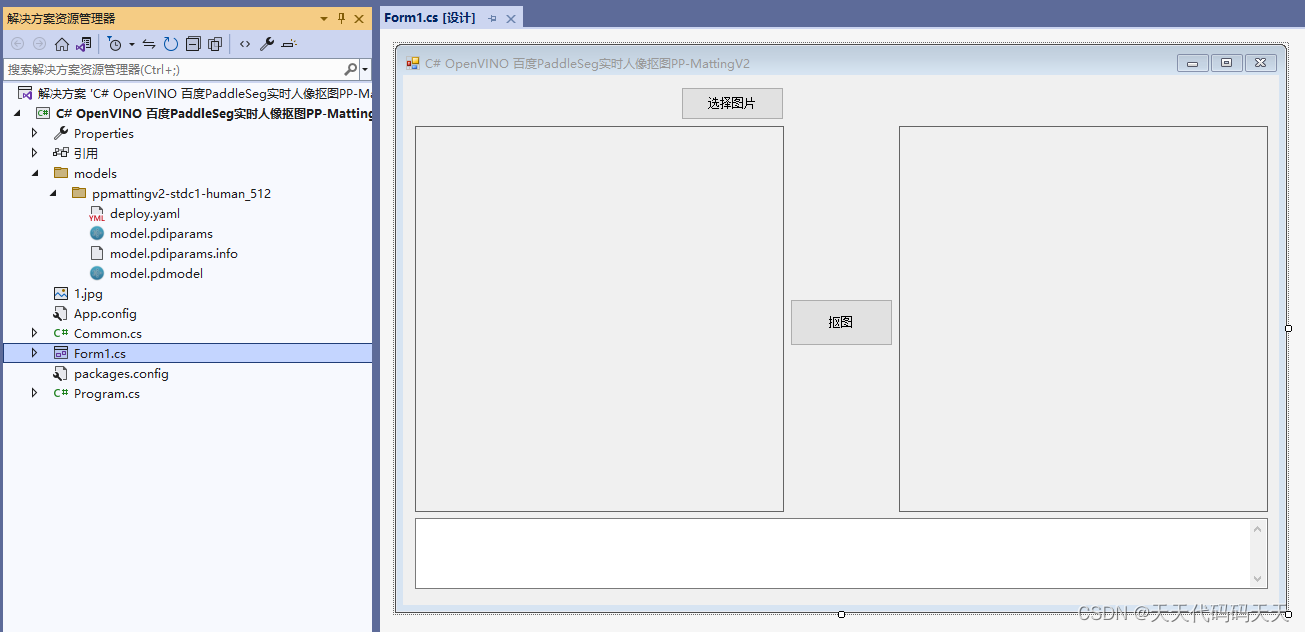1305x632 pixels.
Task: Toggle the pending changes filter clock icon
Action: pos(114,44)
